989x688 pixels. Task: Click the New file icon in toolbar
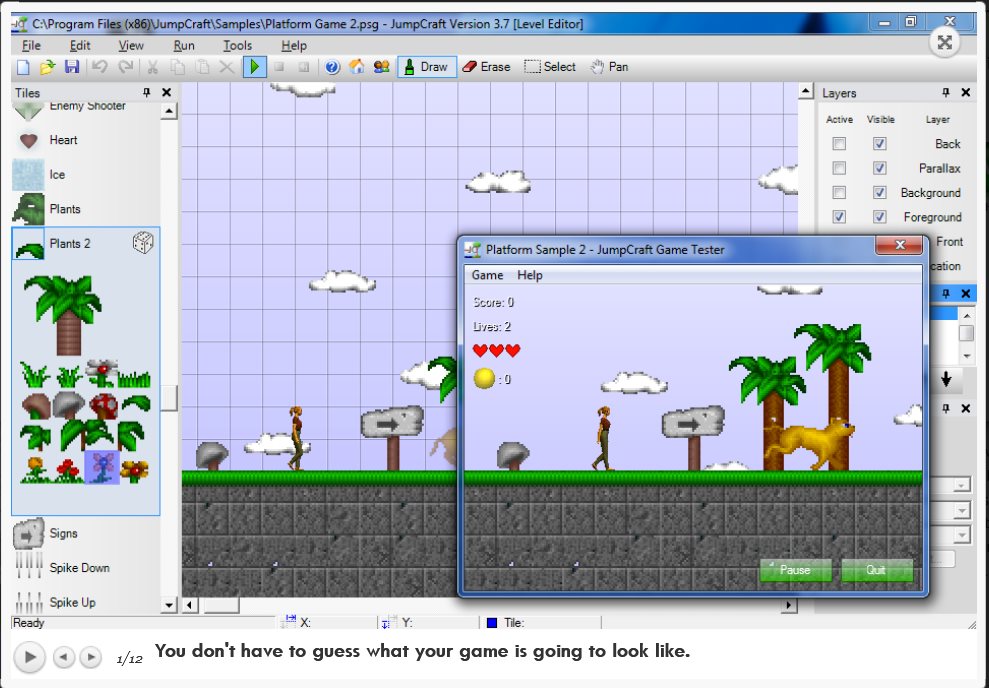tap(23, 67)
